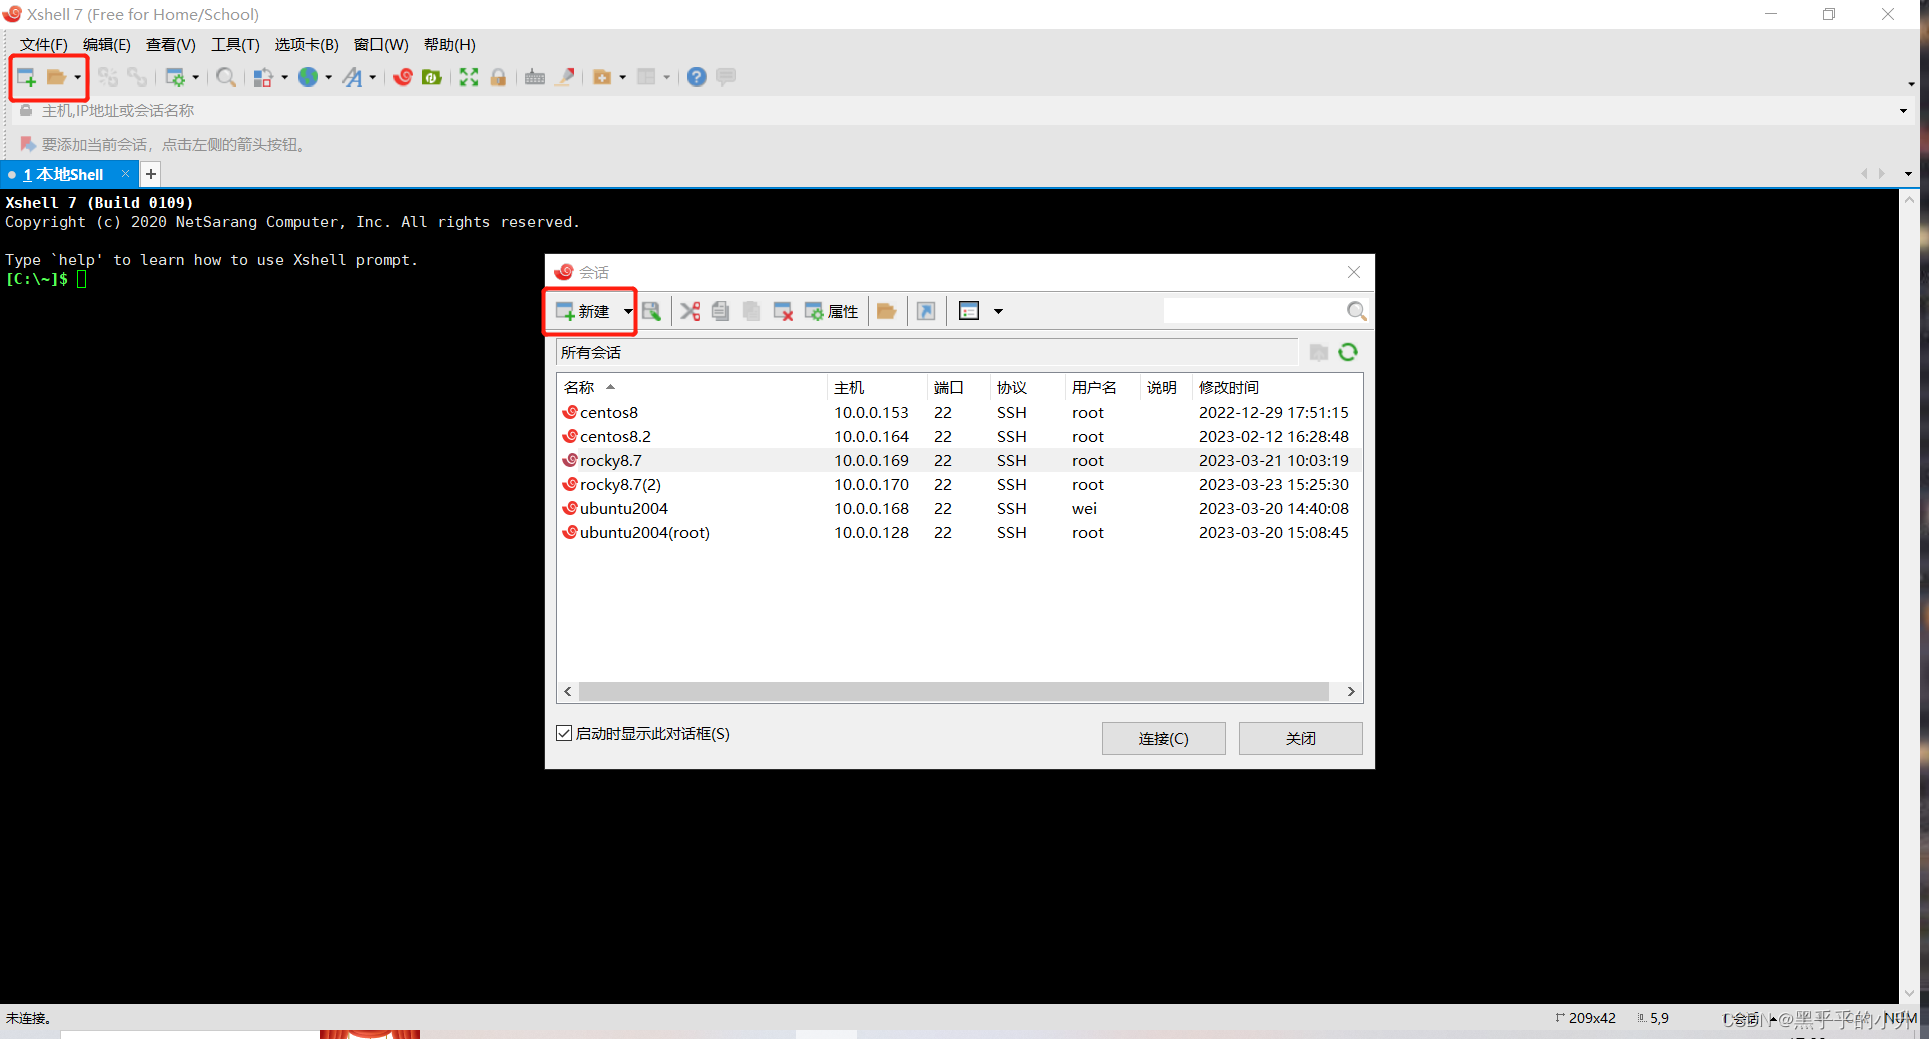Select the rocky8.7(2) session row
The width and height of the screenshot is (1929, 1039).
coord(959,484)
